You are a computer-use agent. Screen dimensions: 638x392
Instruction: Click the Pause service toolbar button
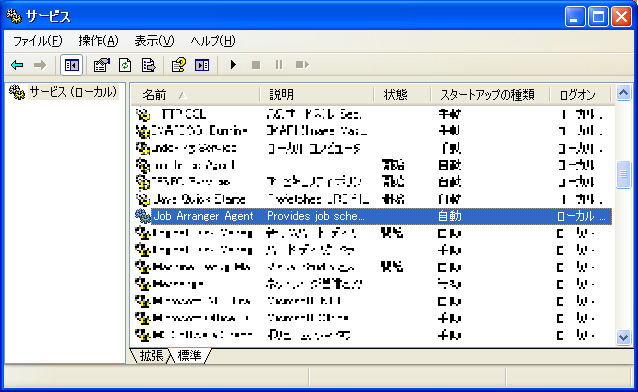(279, 65)
